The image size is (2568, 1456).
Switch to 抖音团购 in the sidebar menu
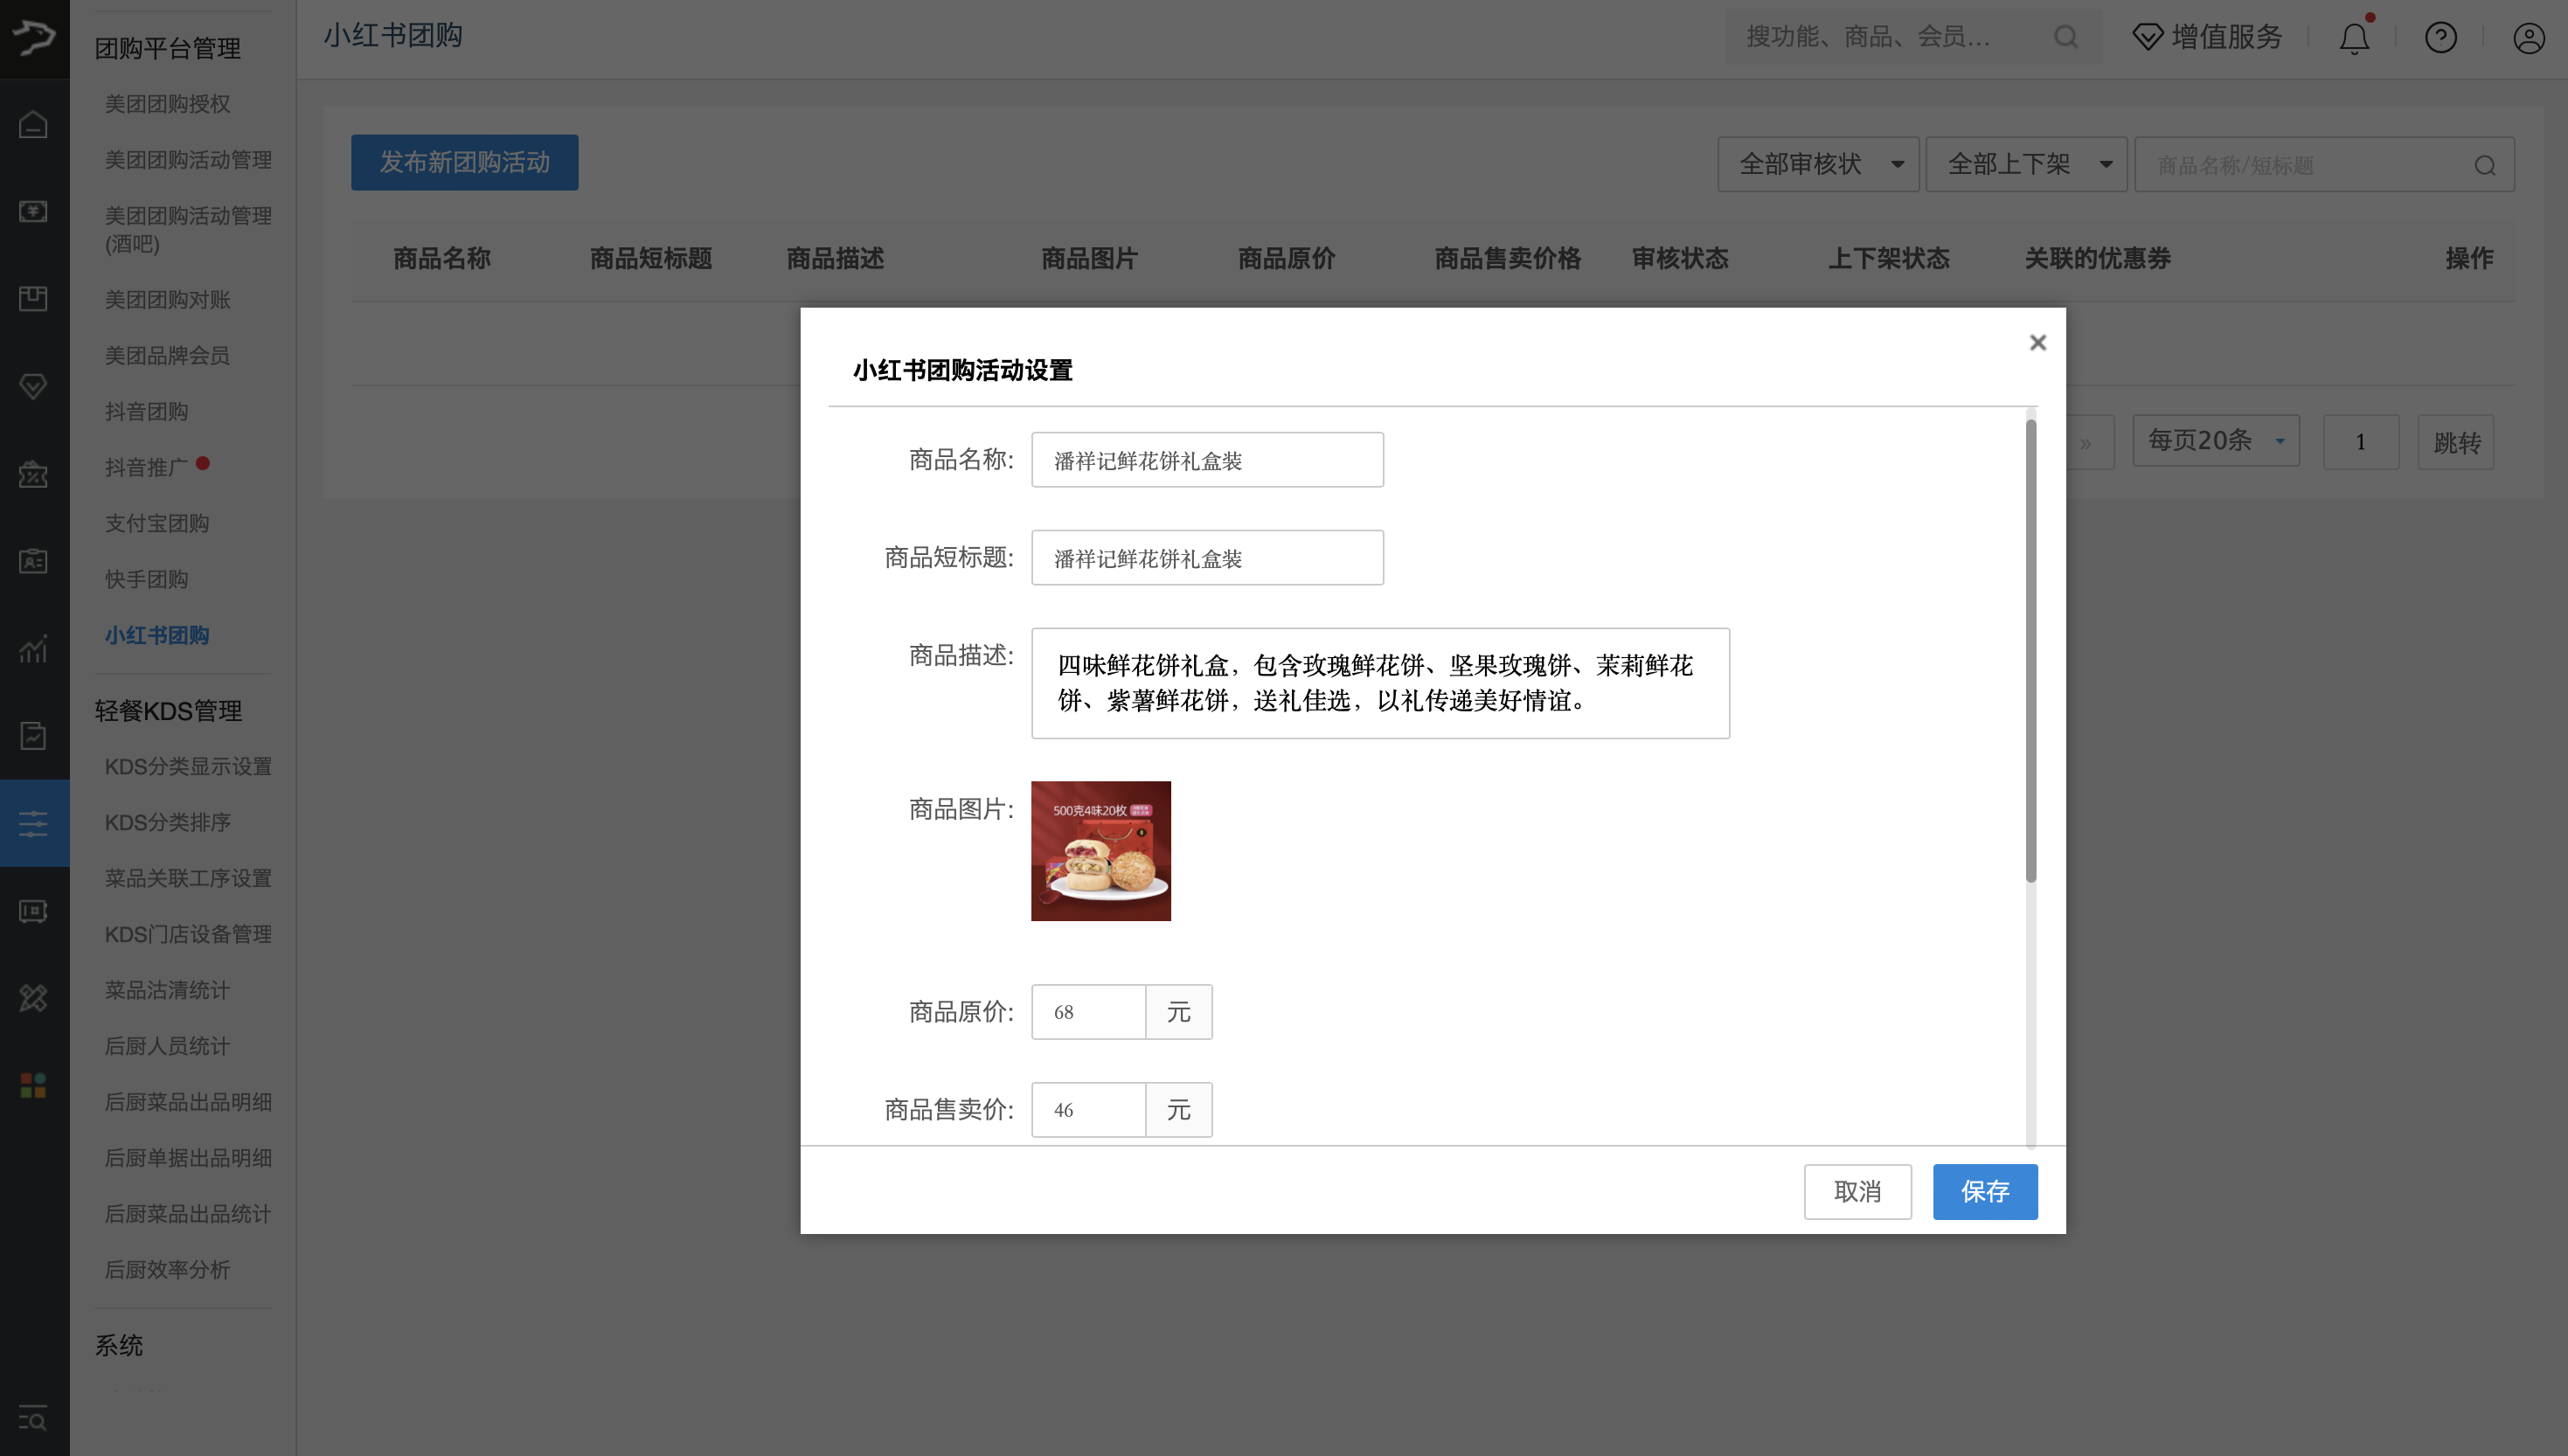coord(146,411)
